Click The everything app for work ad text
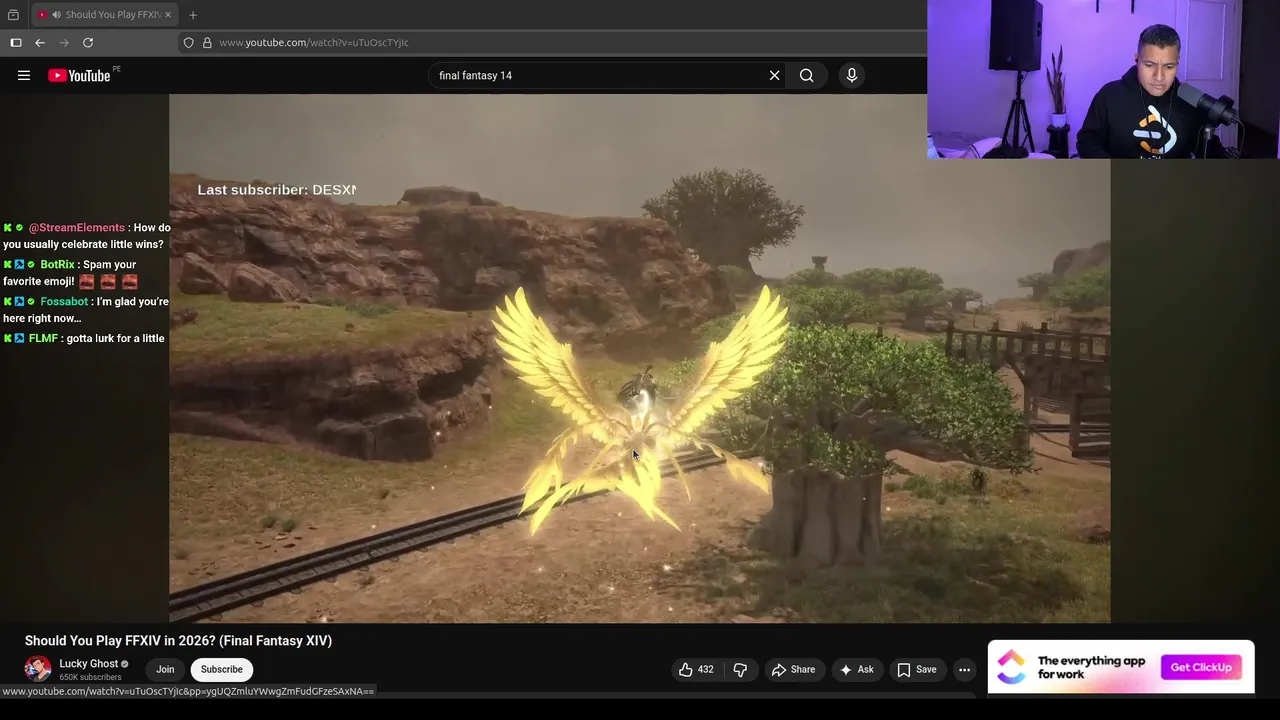Screen dimensions: 1280x720 pos(1091,667)
